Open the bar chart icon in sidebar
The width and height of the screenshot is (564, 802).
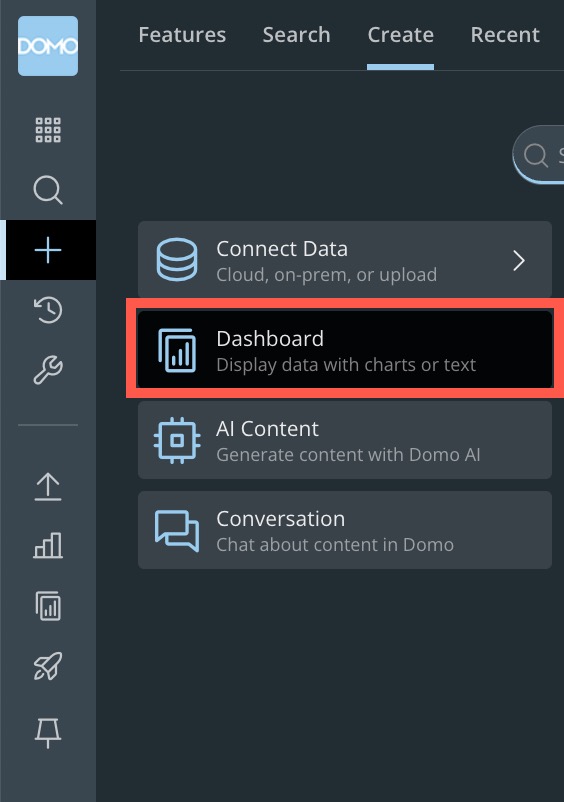pos(48,545)
